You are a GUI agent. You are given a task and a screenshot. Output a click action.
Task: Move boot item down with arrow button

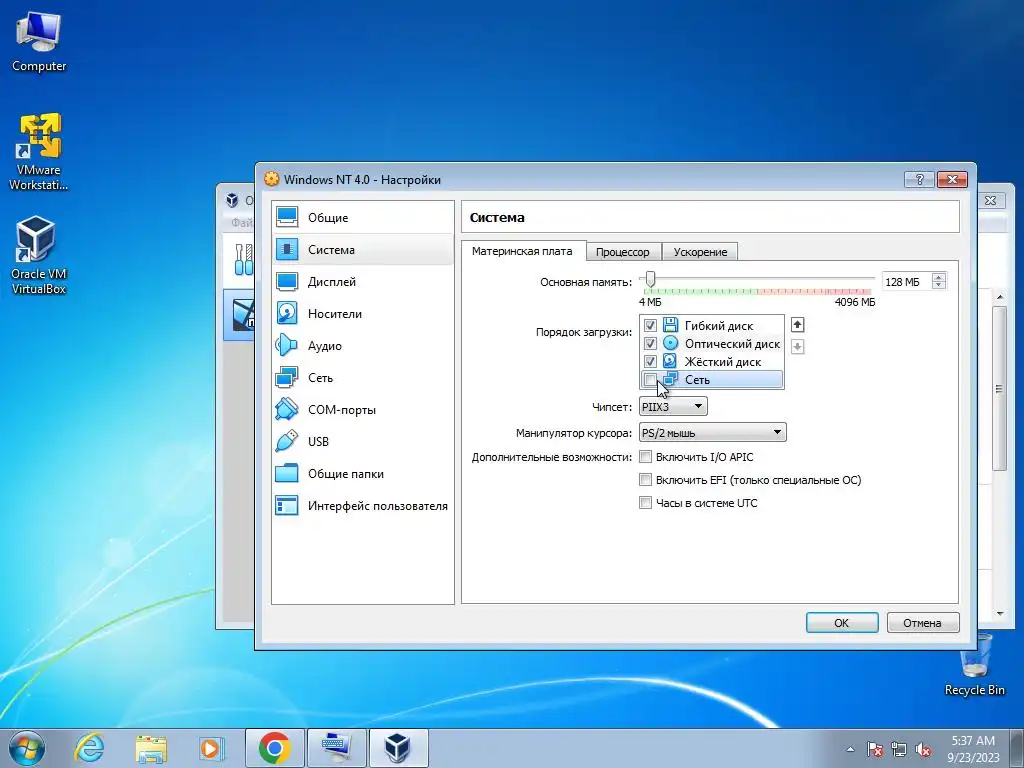click(x=797, y=346)
